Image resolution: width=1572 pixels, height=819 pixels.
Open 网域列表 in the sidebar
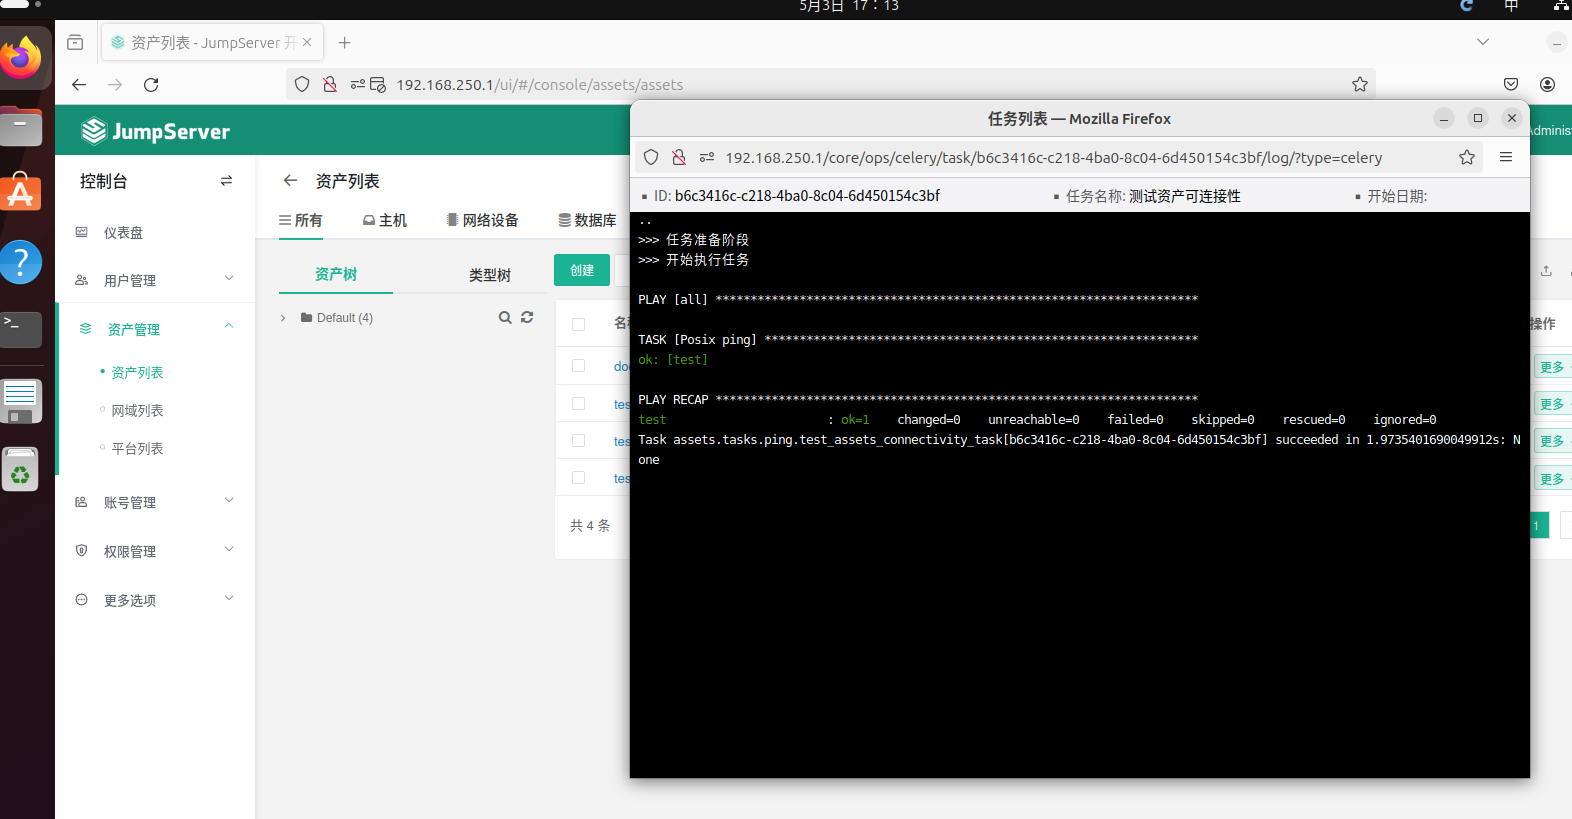pos(137,410)
